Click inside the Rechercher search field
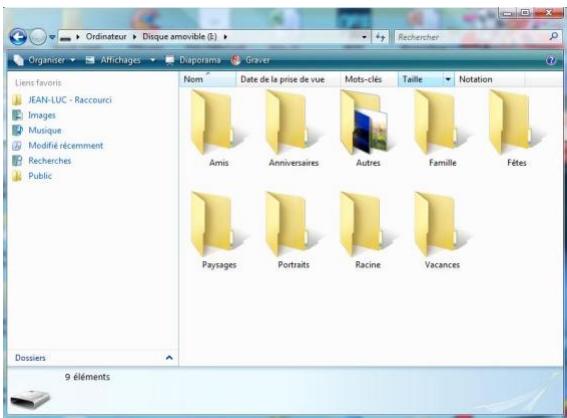Screen dimensions: 567x418 pyautogui.click(x=471, y=37)
